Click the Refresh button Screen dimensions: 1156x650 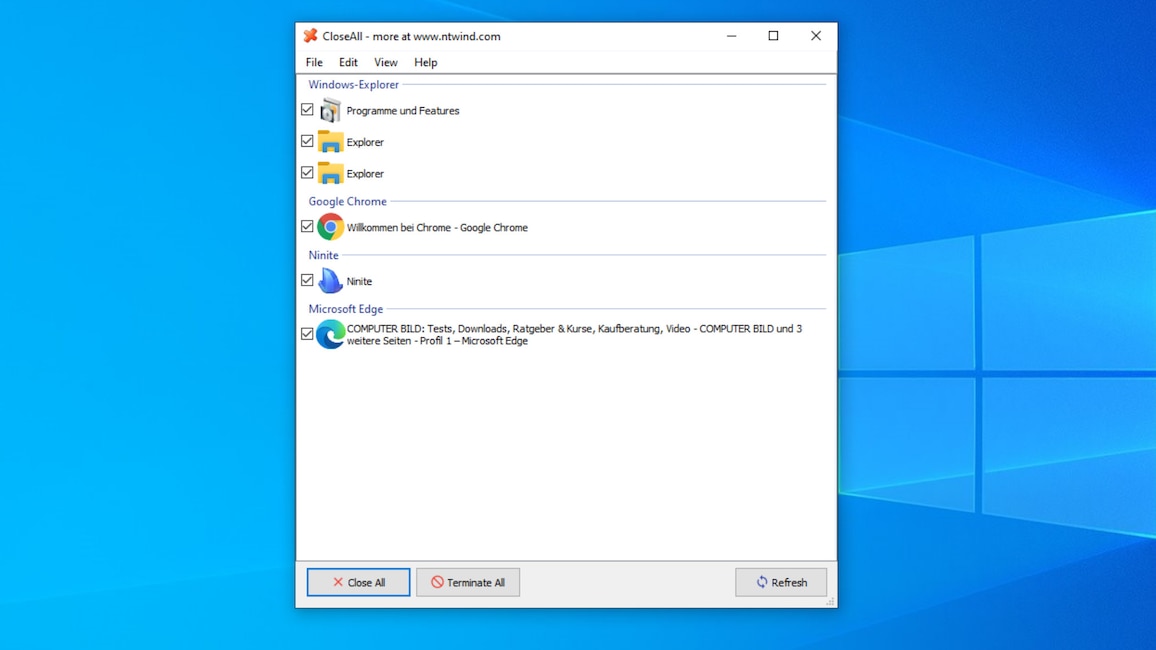(x=781, y=582)
